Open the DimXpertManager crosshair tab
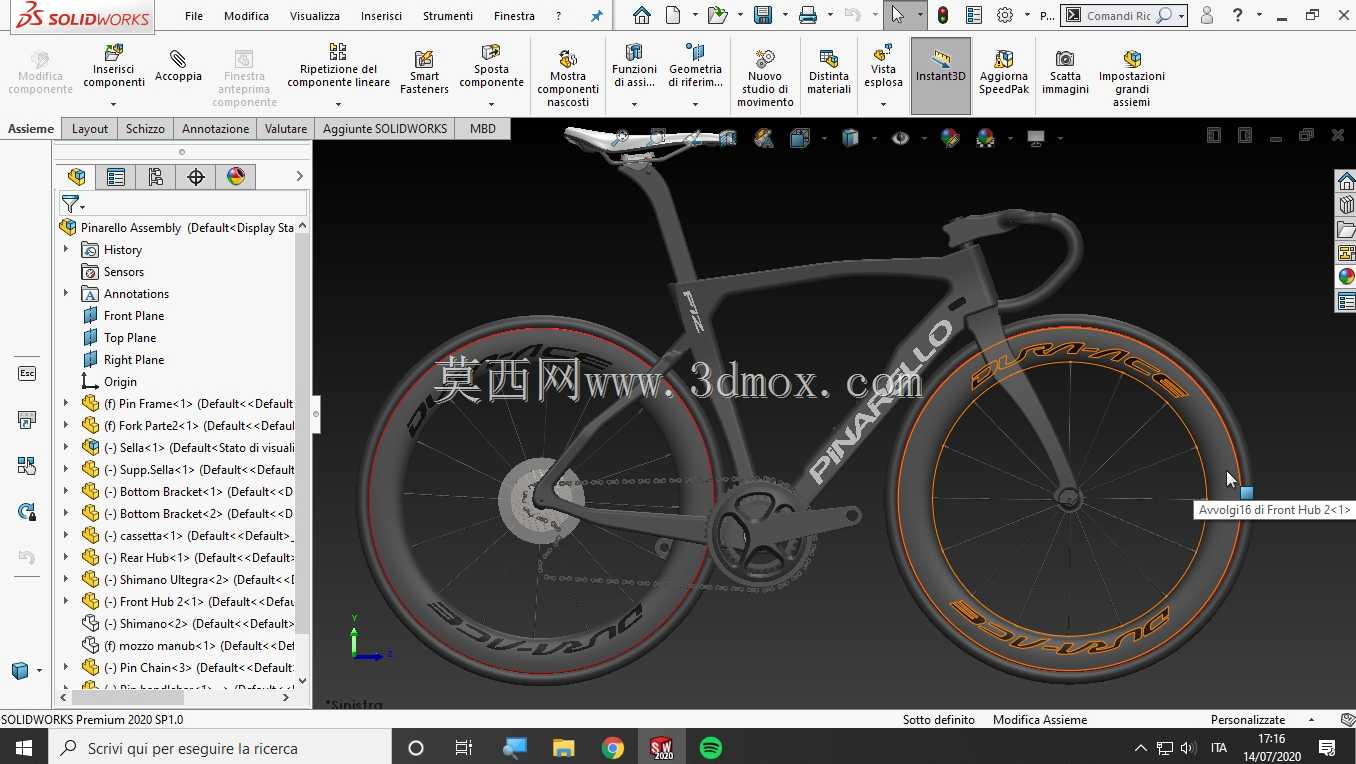This screenshot has height=764, width=1356. click(196, 177)
